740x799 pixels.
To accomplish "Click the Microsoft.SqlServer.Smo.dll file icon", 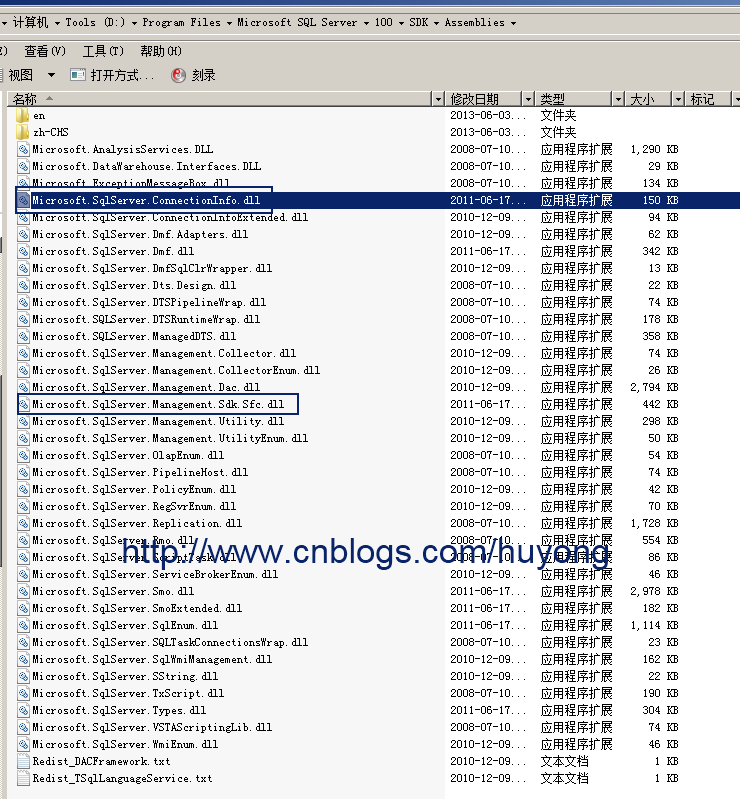I will pyautogui.click(x=23, y=591).
